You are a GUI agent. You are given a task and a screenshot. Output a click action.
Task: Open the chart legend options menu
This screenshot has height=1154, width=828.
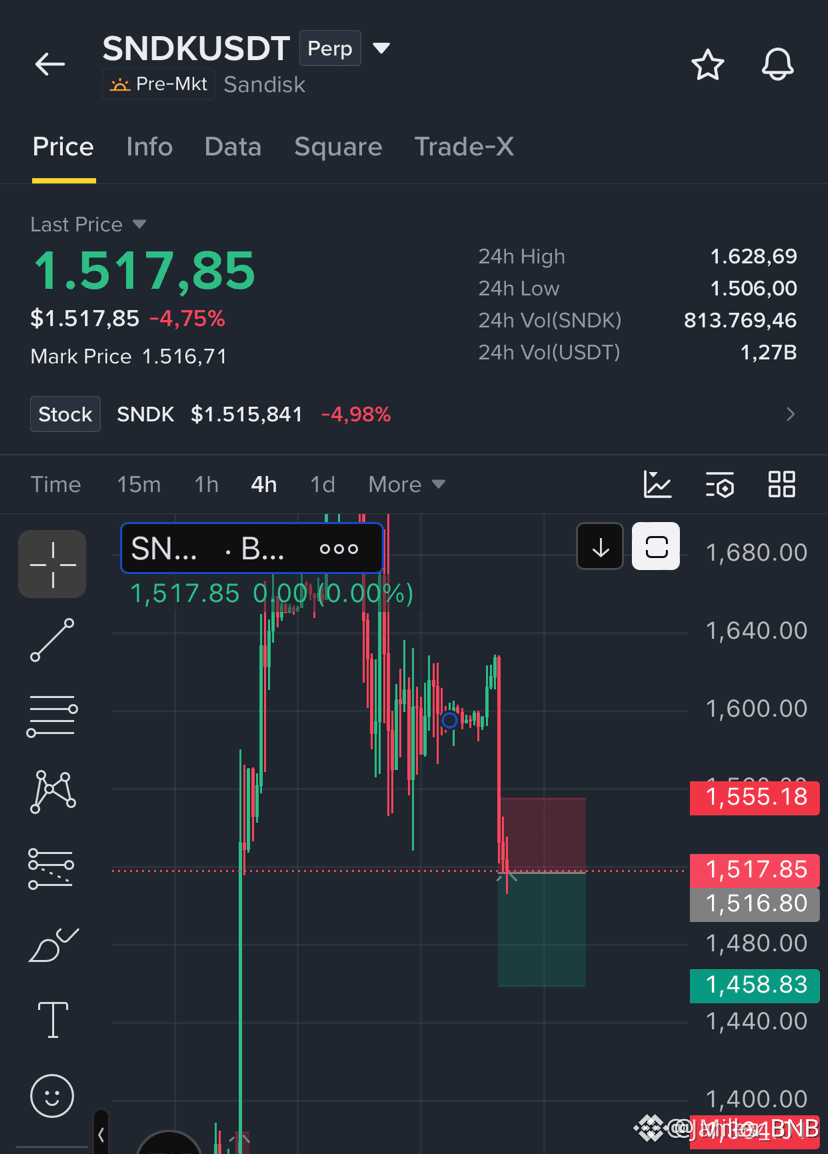[339, 549]
